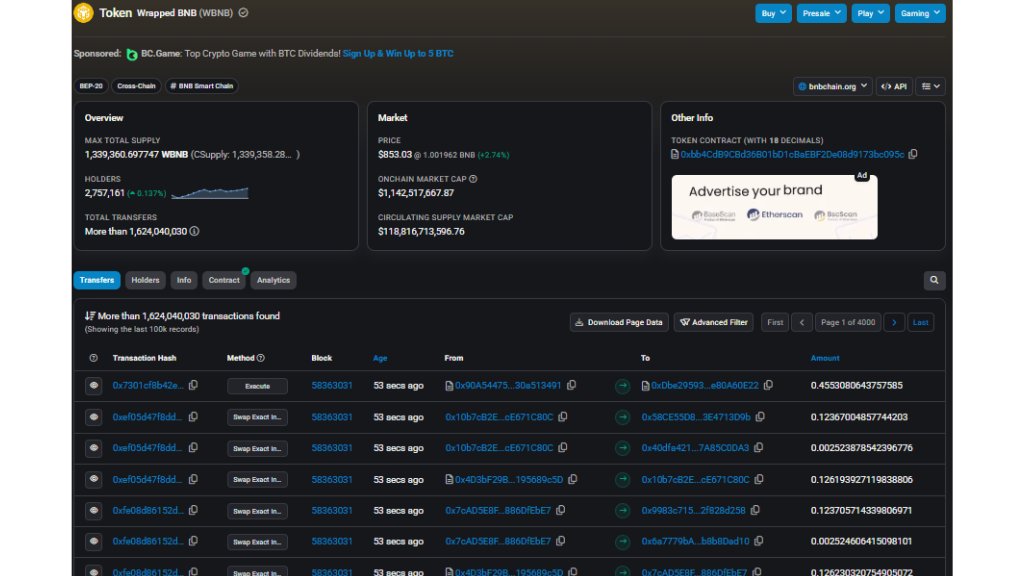Copy From address 0x4D3bF29B in 0.126193 row

pos(573,479)
